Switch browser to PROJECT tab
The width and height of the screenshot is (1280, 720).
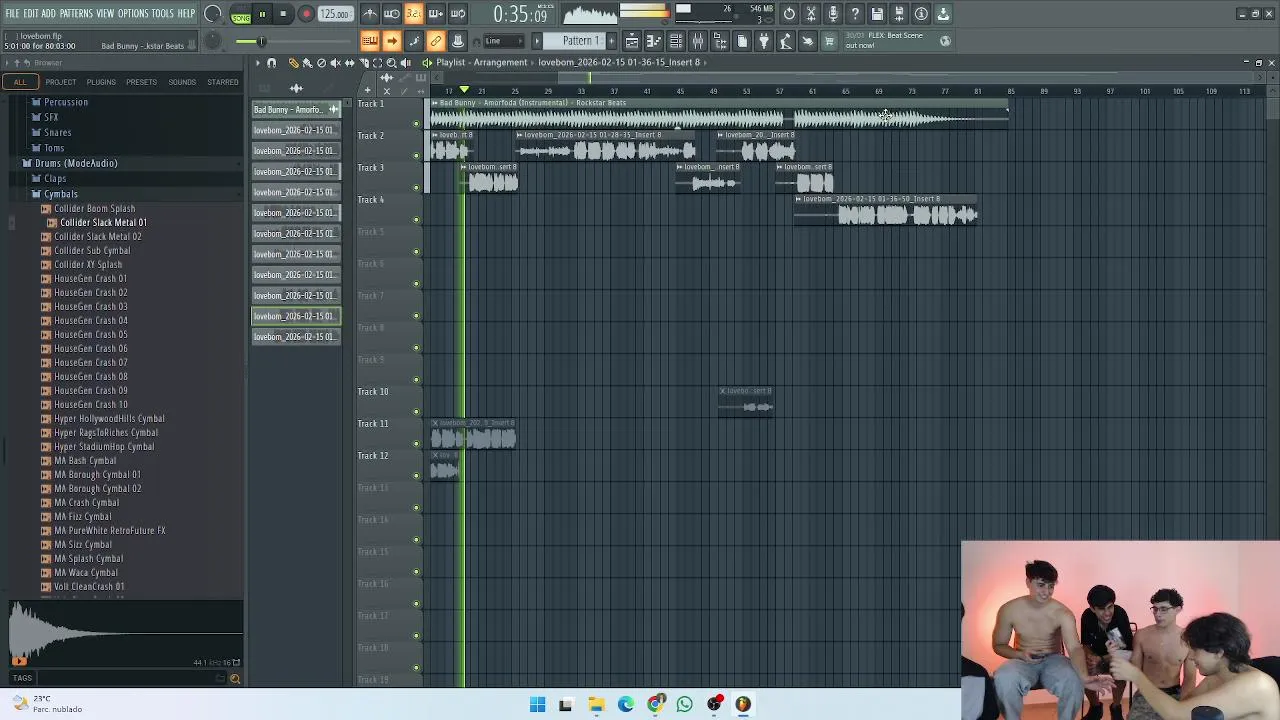click(60, 82)
